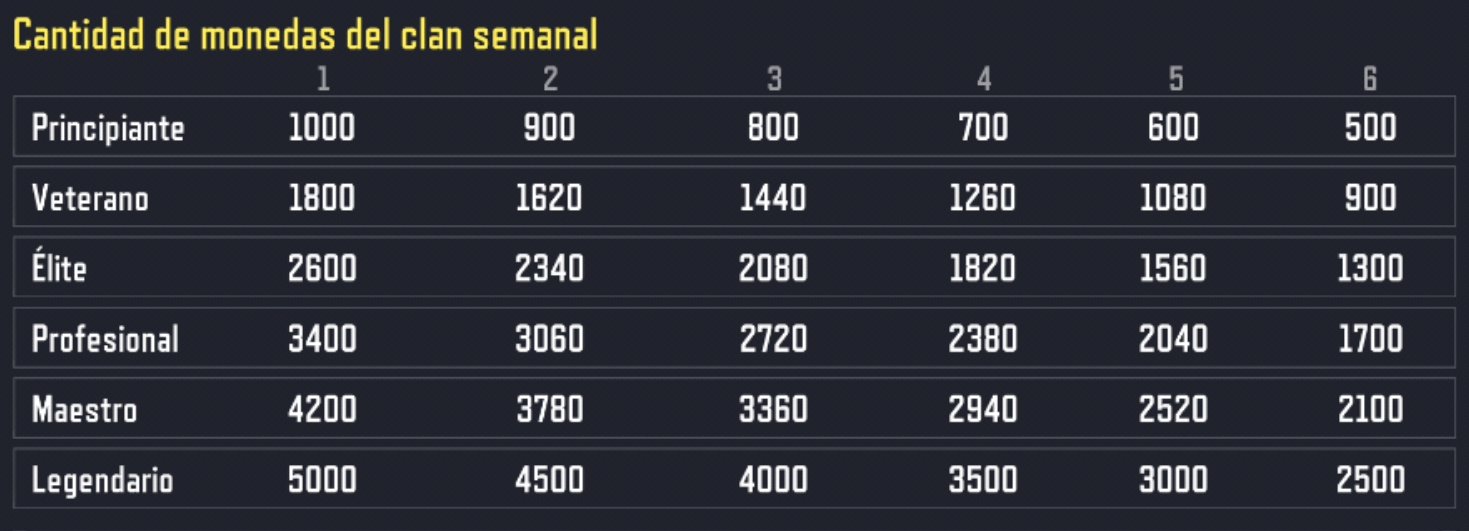Click the column 6 header
Viewport: 1469px width, 531px height.
(1370, 79)
